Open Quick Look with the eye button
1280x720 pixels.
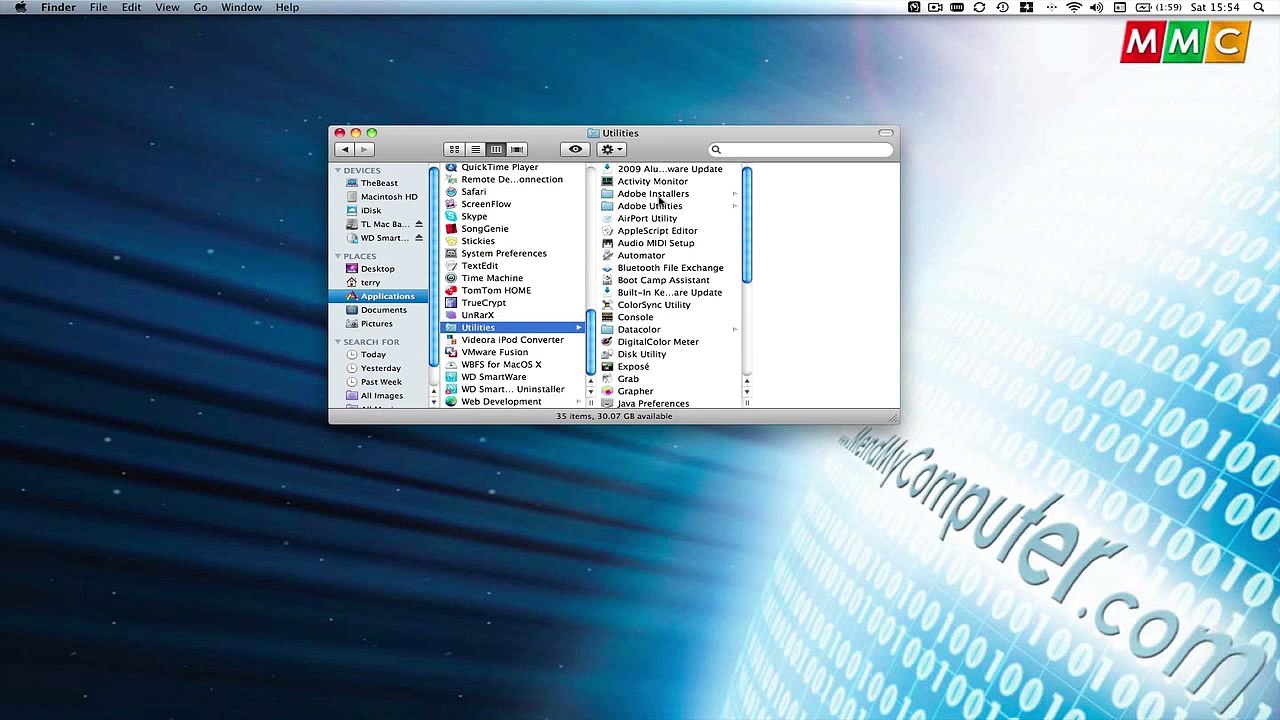tap(575, 150)
